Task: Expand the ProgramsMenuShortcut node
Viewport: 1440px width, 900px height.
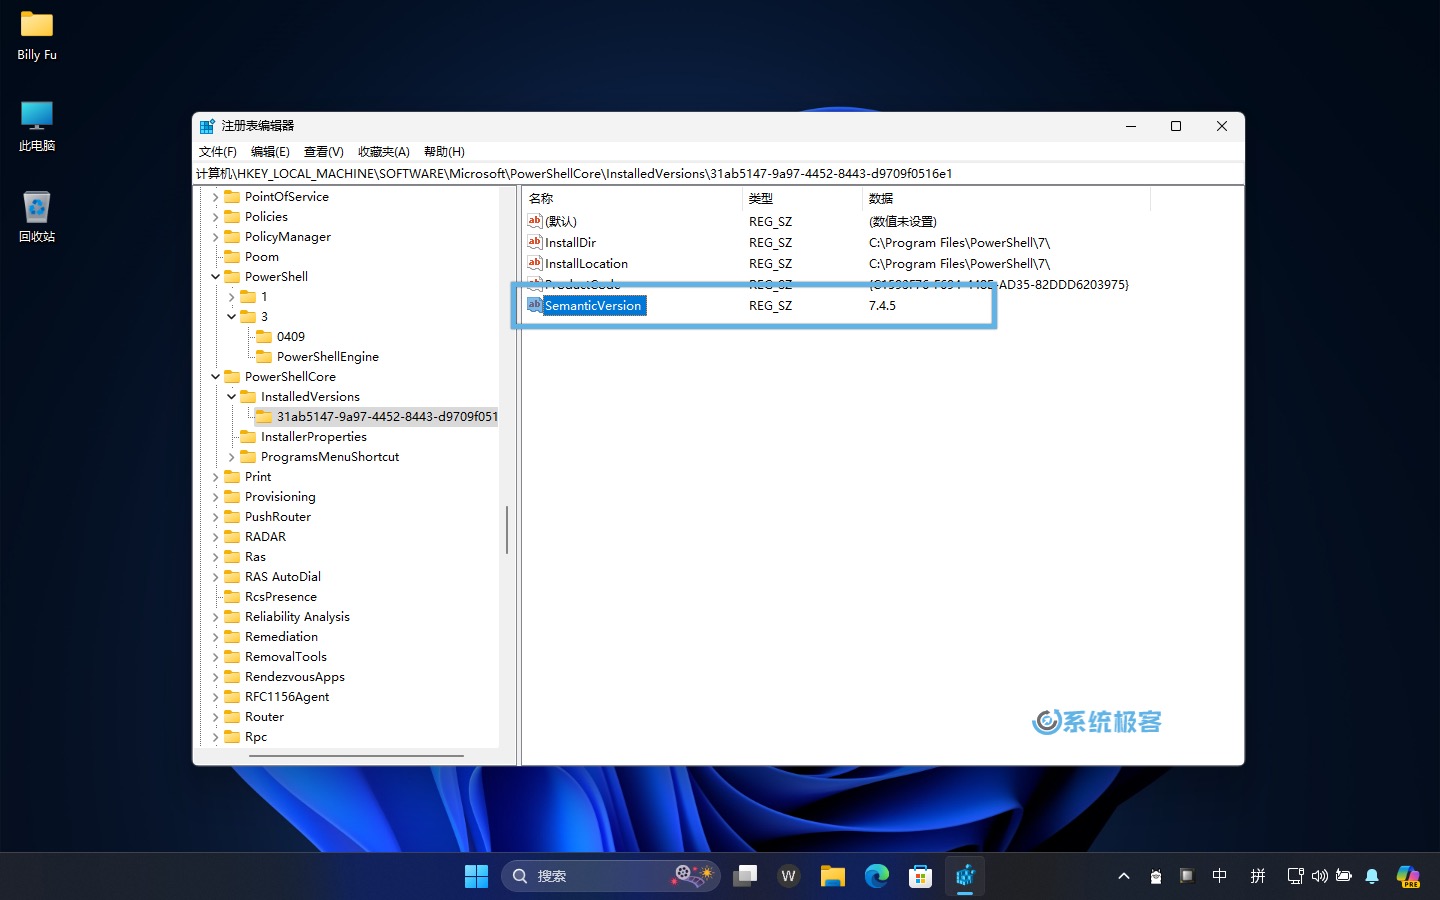Action: coord(232,457)
